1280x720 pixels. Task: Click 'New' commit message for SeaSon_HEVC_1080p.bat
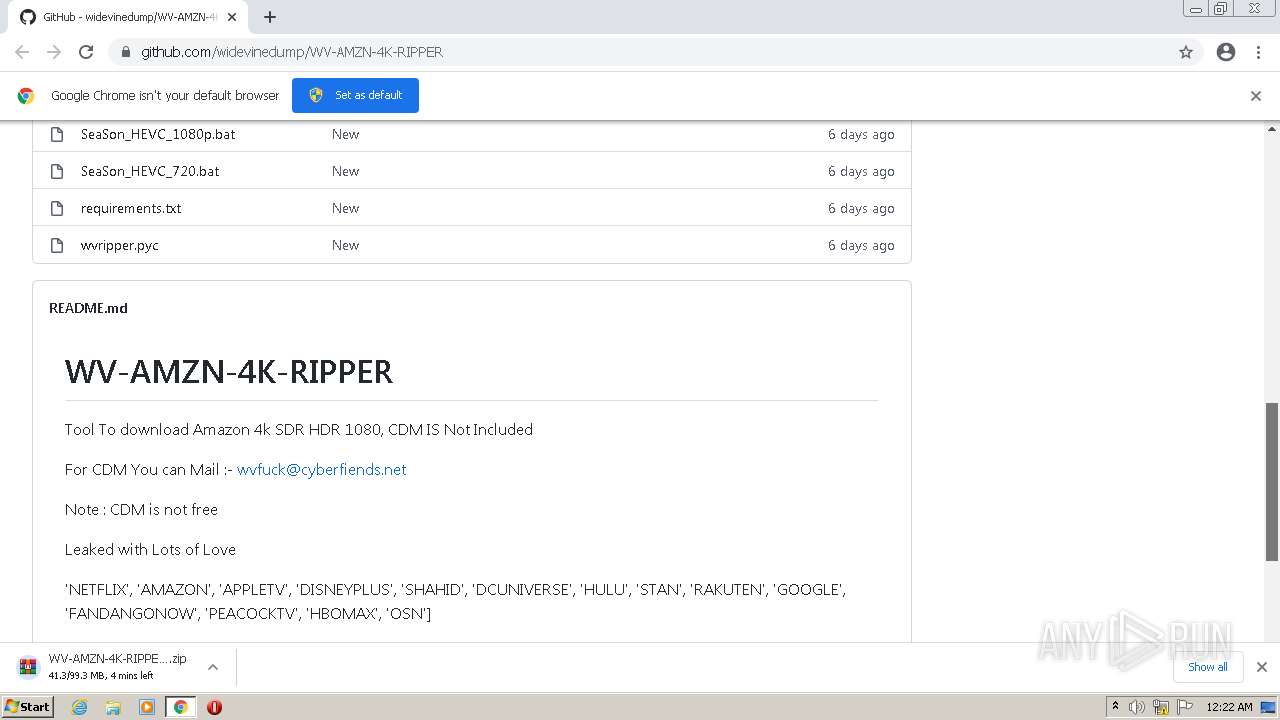(x=345, y=134)
